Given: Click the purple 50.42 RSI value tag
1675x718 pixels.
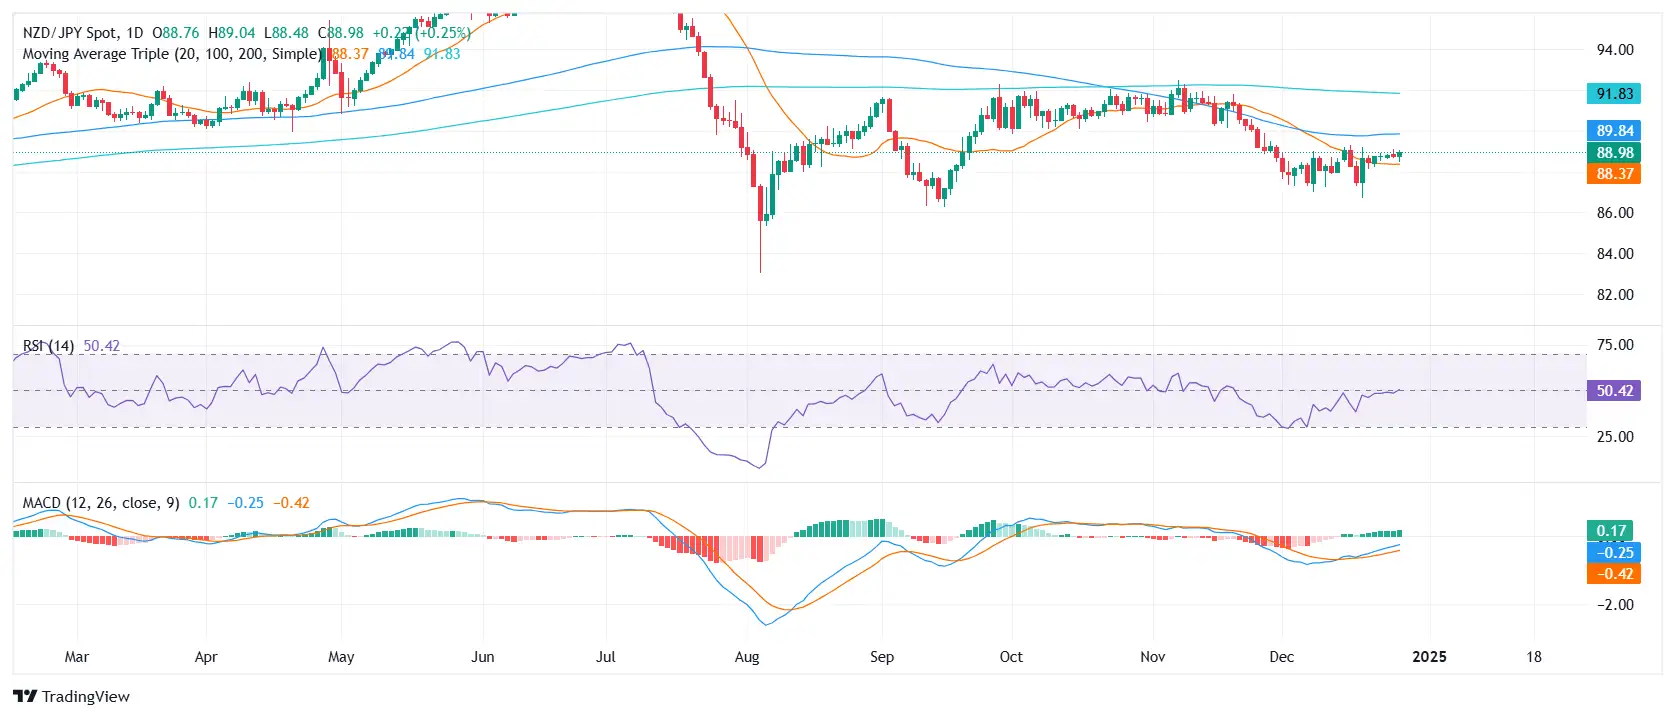Looking at the screenshot, I should click(x=1614, y=391).
